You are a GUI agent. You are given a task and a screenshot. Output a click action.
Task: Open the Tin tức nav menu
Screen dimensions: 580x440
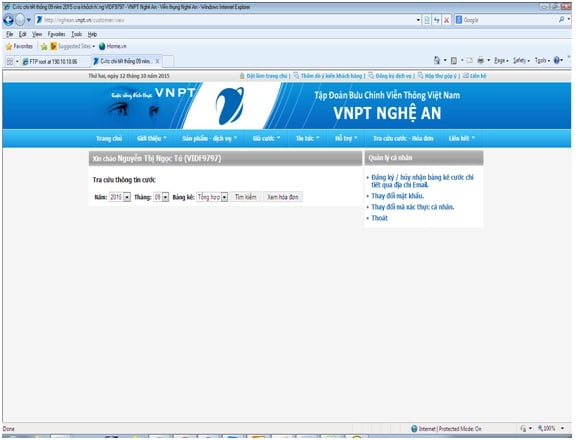307,138
